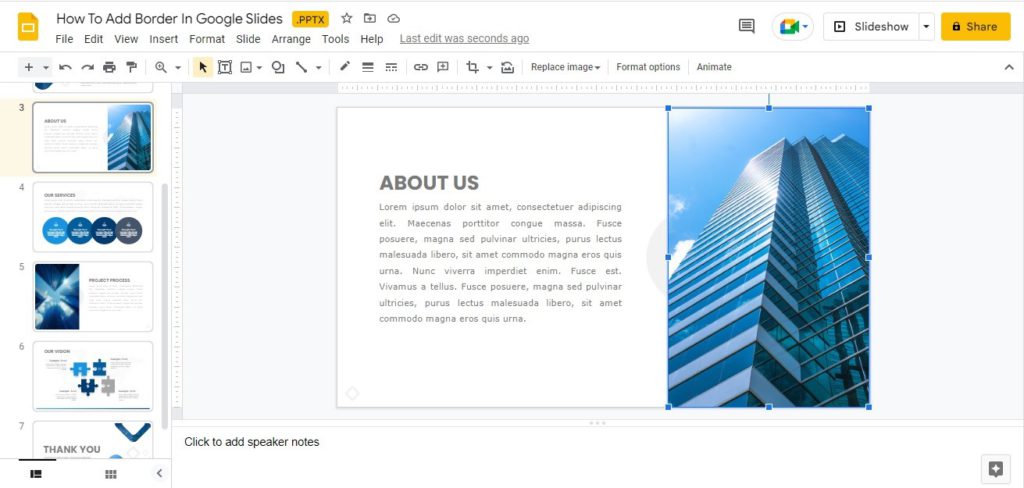Select the line tool
This screenshot has width=1024, height=488.
(x=301, y=67)
